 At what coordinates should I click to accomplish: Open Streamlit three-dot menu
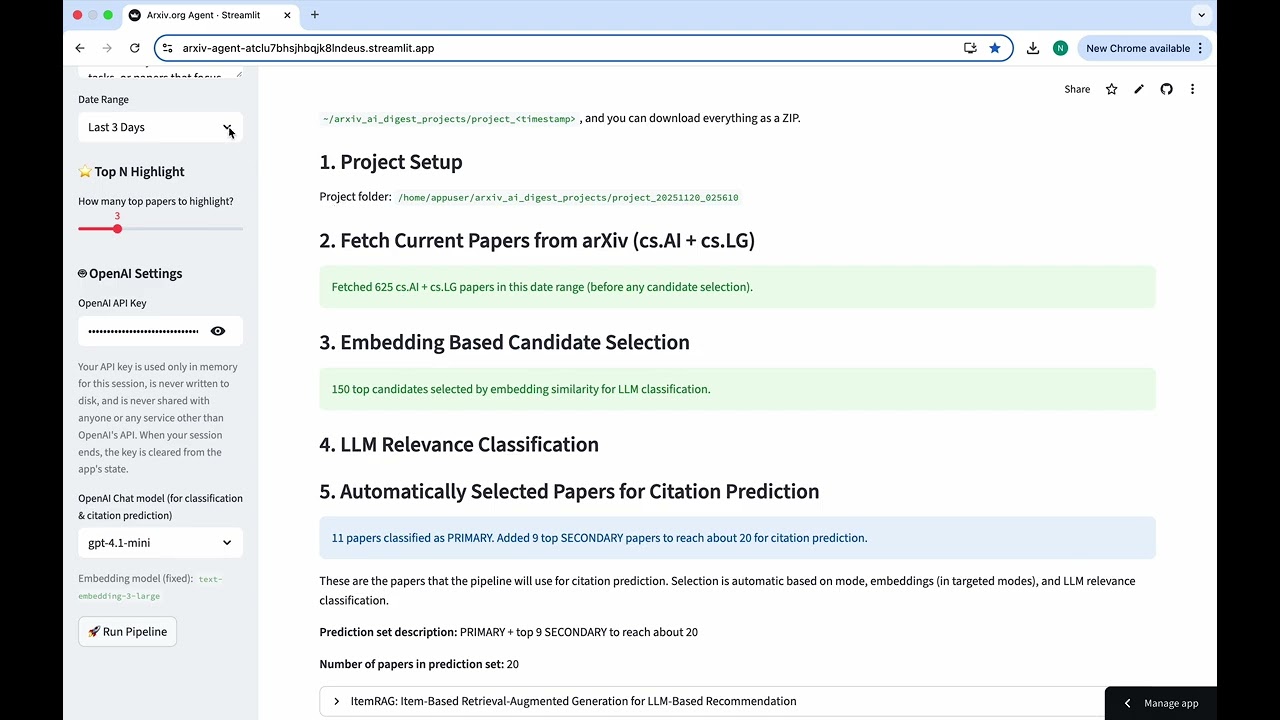[x=1192, y=89]
